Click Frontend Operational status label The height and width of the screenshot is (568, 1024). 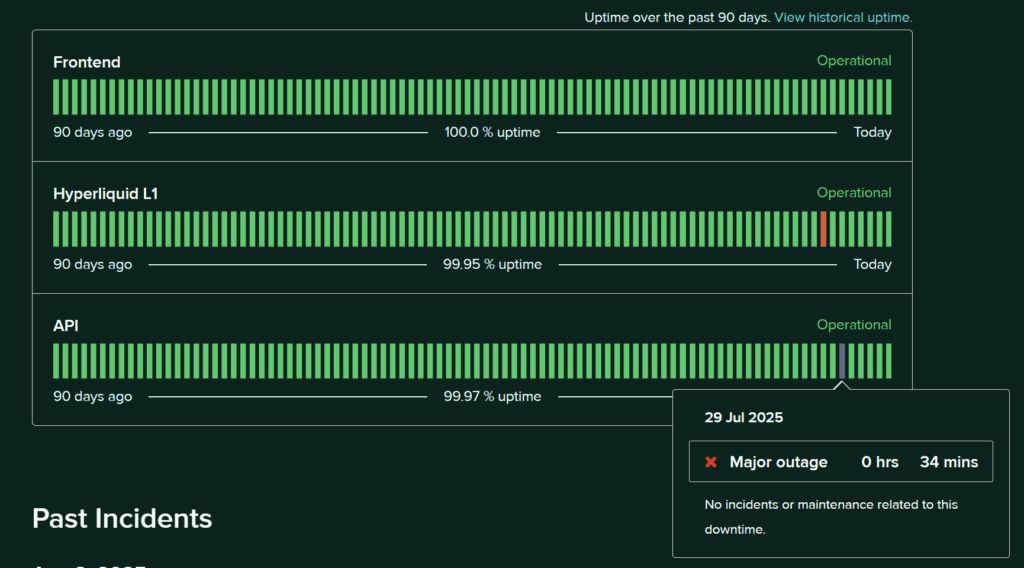coord(854,61)
